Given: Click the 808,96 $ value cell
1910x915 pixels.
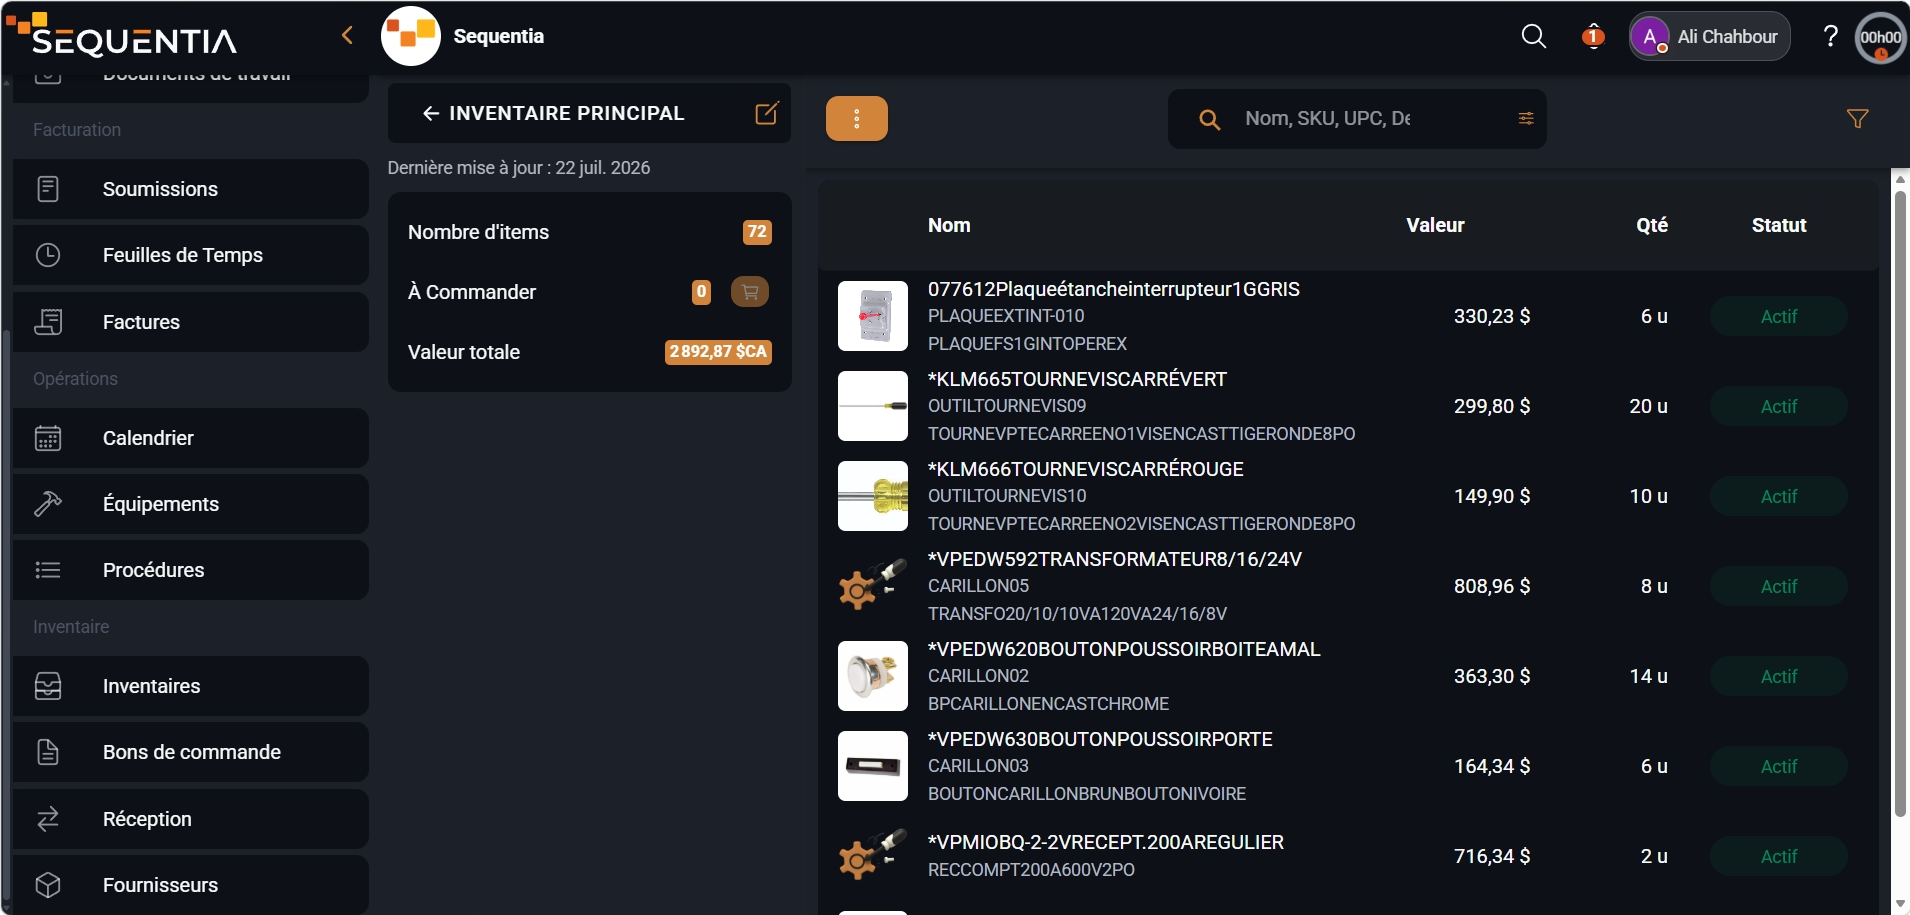Looking at the screenshot, I should coord(1492,586).
